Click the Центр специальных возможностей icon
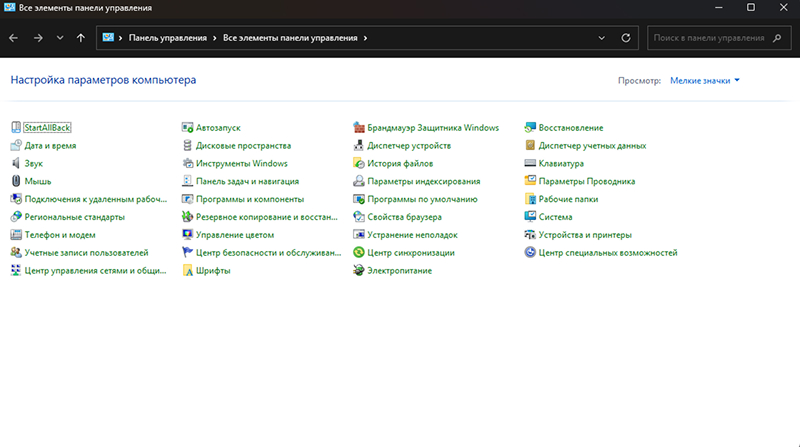Viewport: 800px width, 447px height. click(530, 253)
